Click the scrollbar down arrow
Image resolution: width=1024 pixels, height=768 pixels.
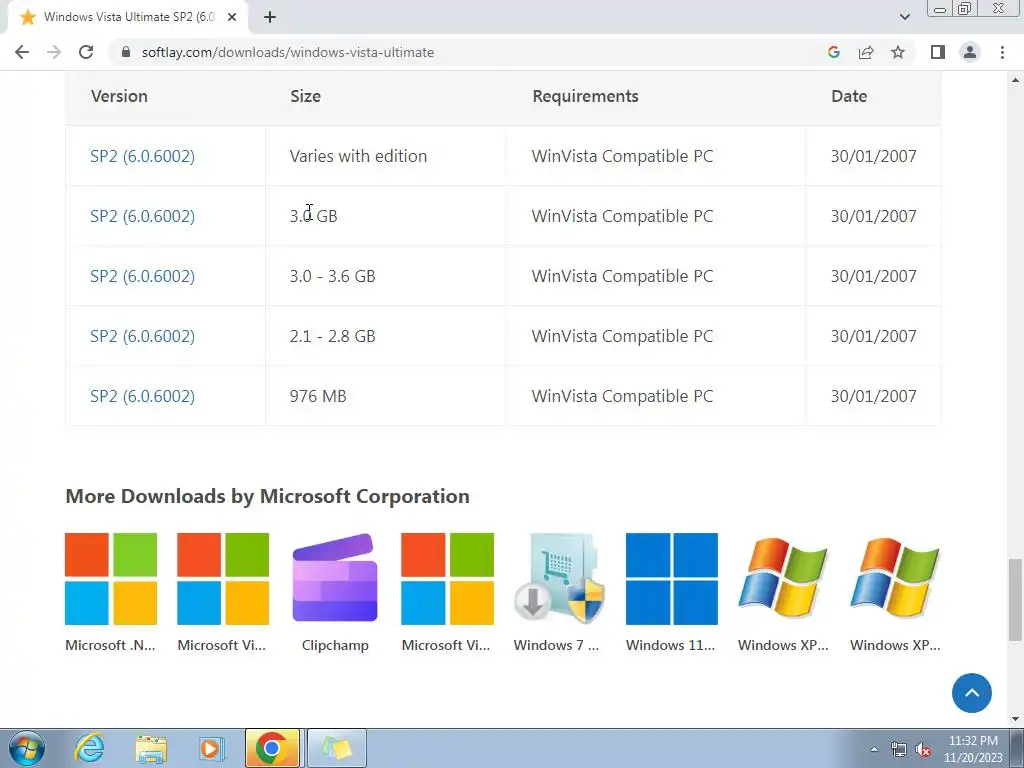coord(1015,719)
